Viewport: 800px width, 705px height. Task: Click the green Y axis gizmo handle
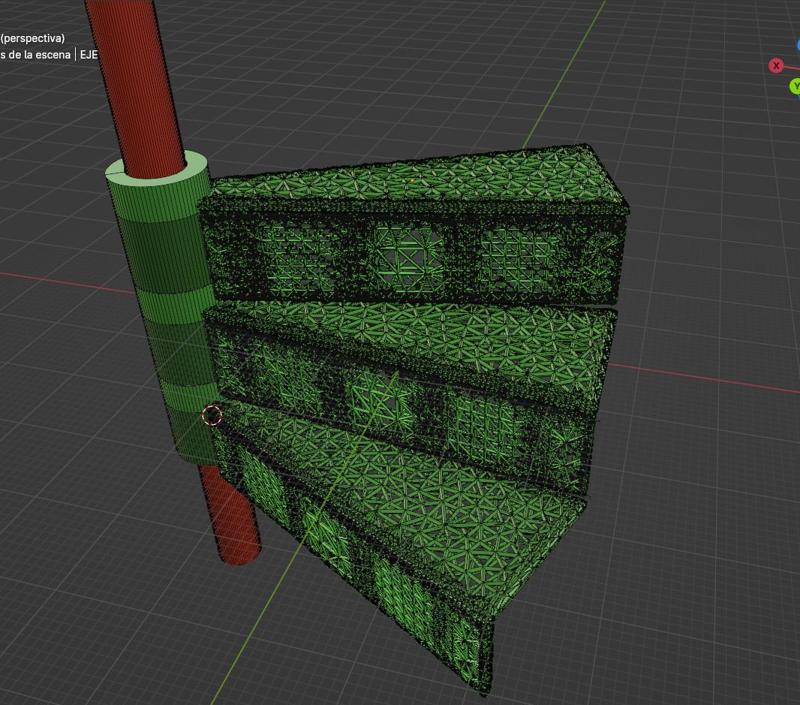[795, 86]
